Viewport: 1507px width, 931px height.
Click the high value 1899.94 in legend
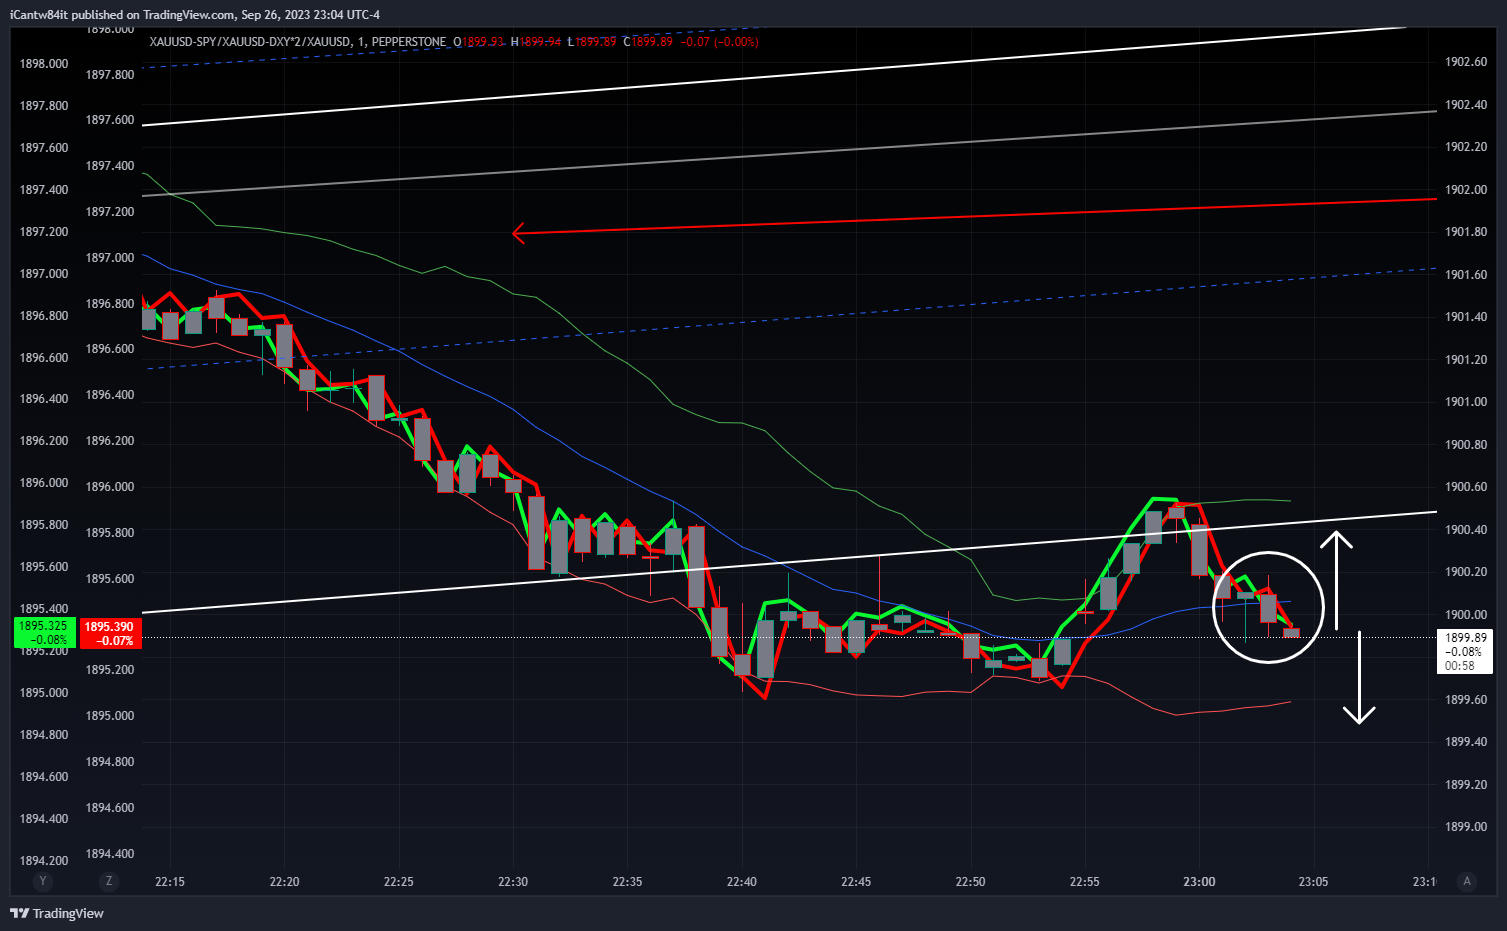(x=541, y=42)
